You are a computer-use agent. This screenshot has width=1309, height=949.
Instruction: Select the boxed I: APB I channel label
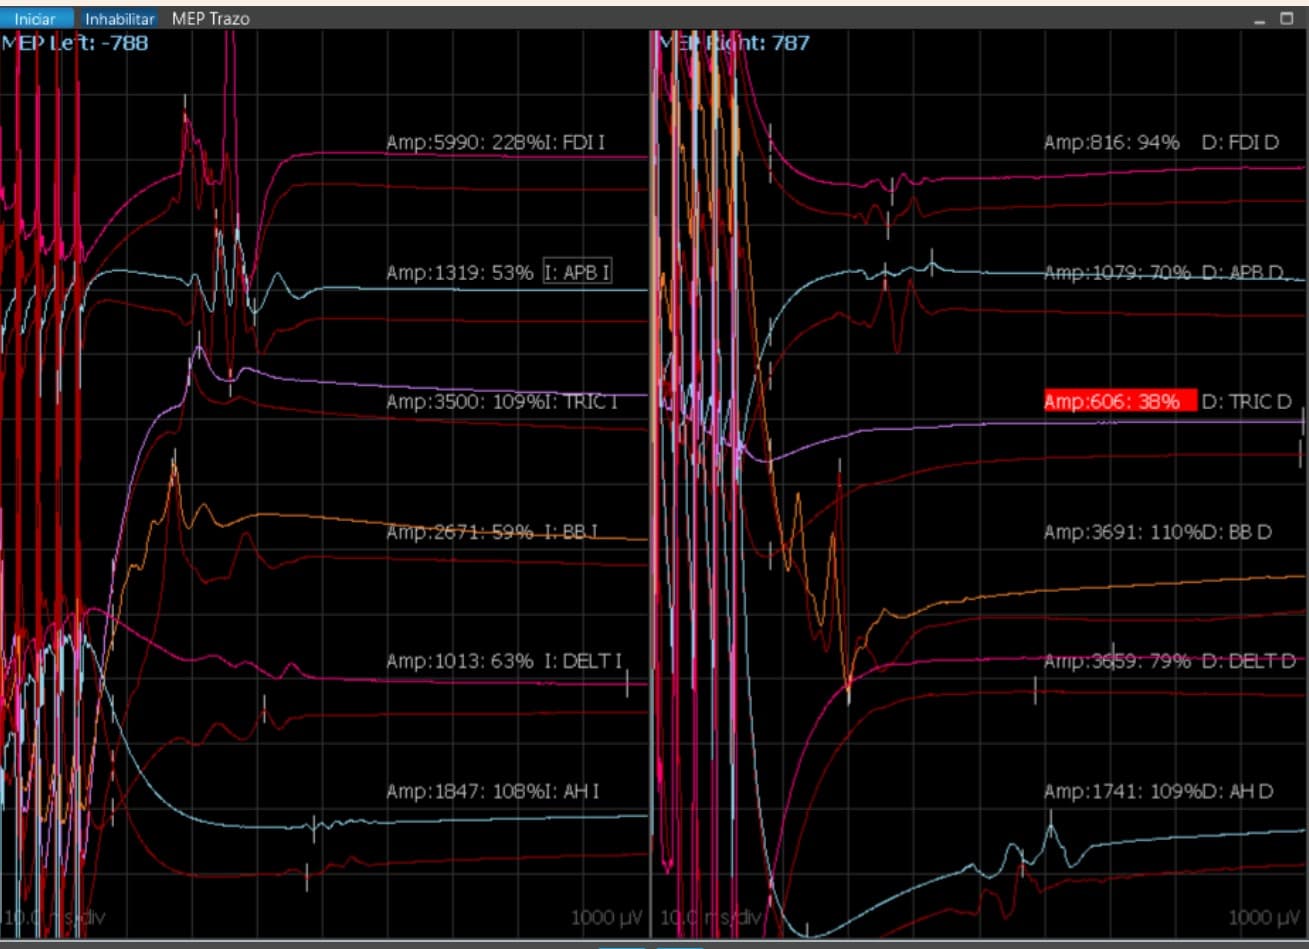tap(577, 272)
